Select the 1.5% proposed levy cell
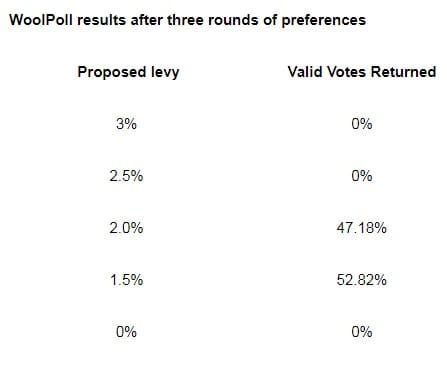447x366 pixels. click(126, 280)
